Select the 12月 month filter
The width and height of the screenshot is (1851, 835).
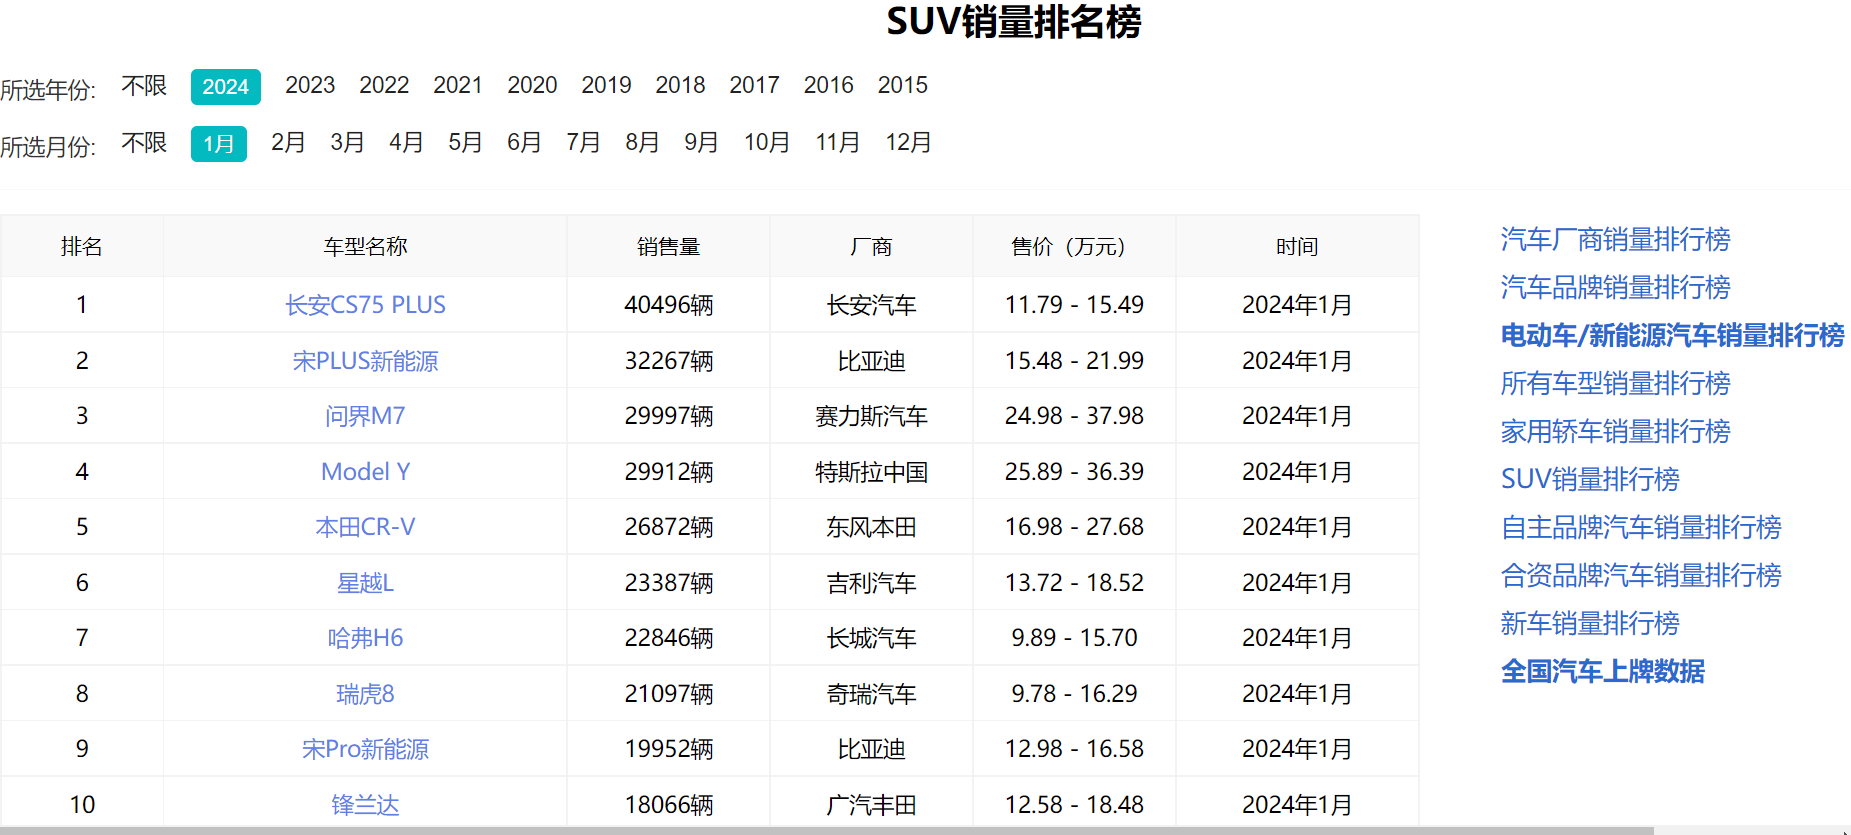click(x=908, y=142)
